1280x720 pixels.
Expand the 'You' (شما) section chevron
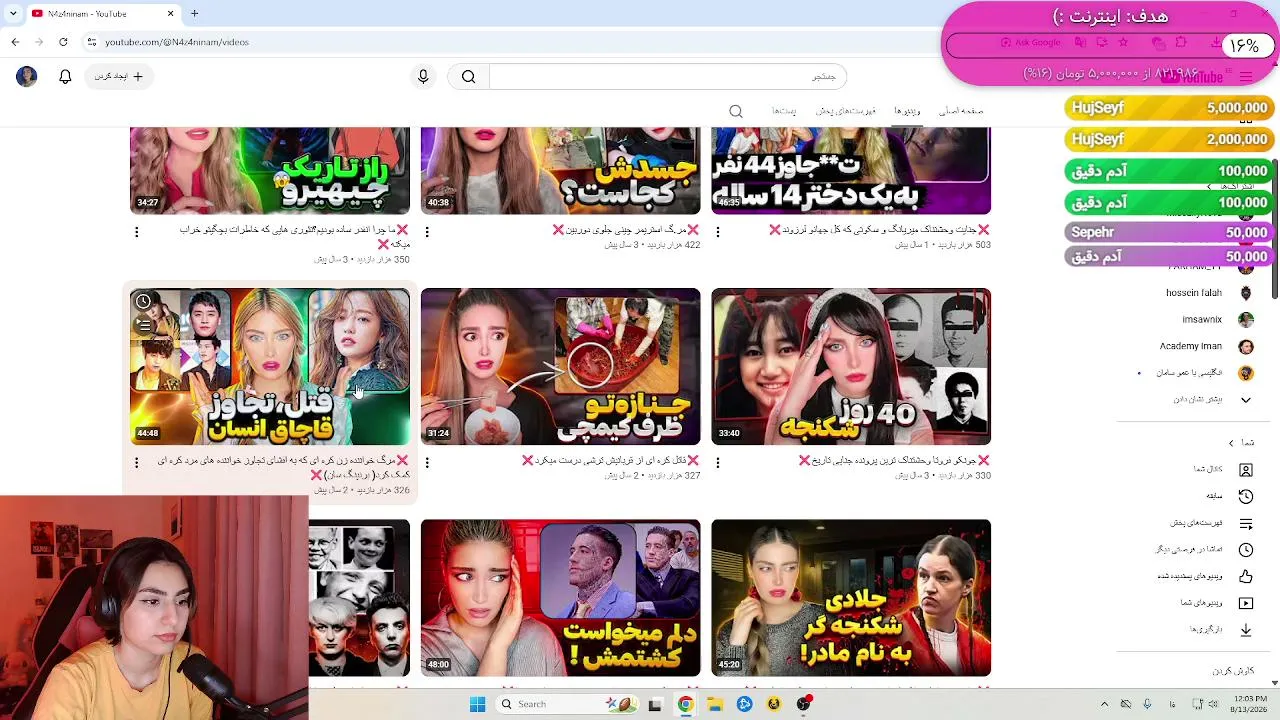1232,443
